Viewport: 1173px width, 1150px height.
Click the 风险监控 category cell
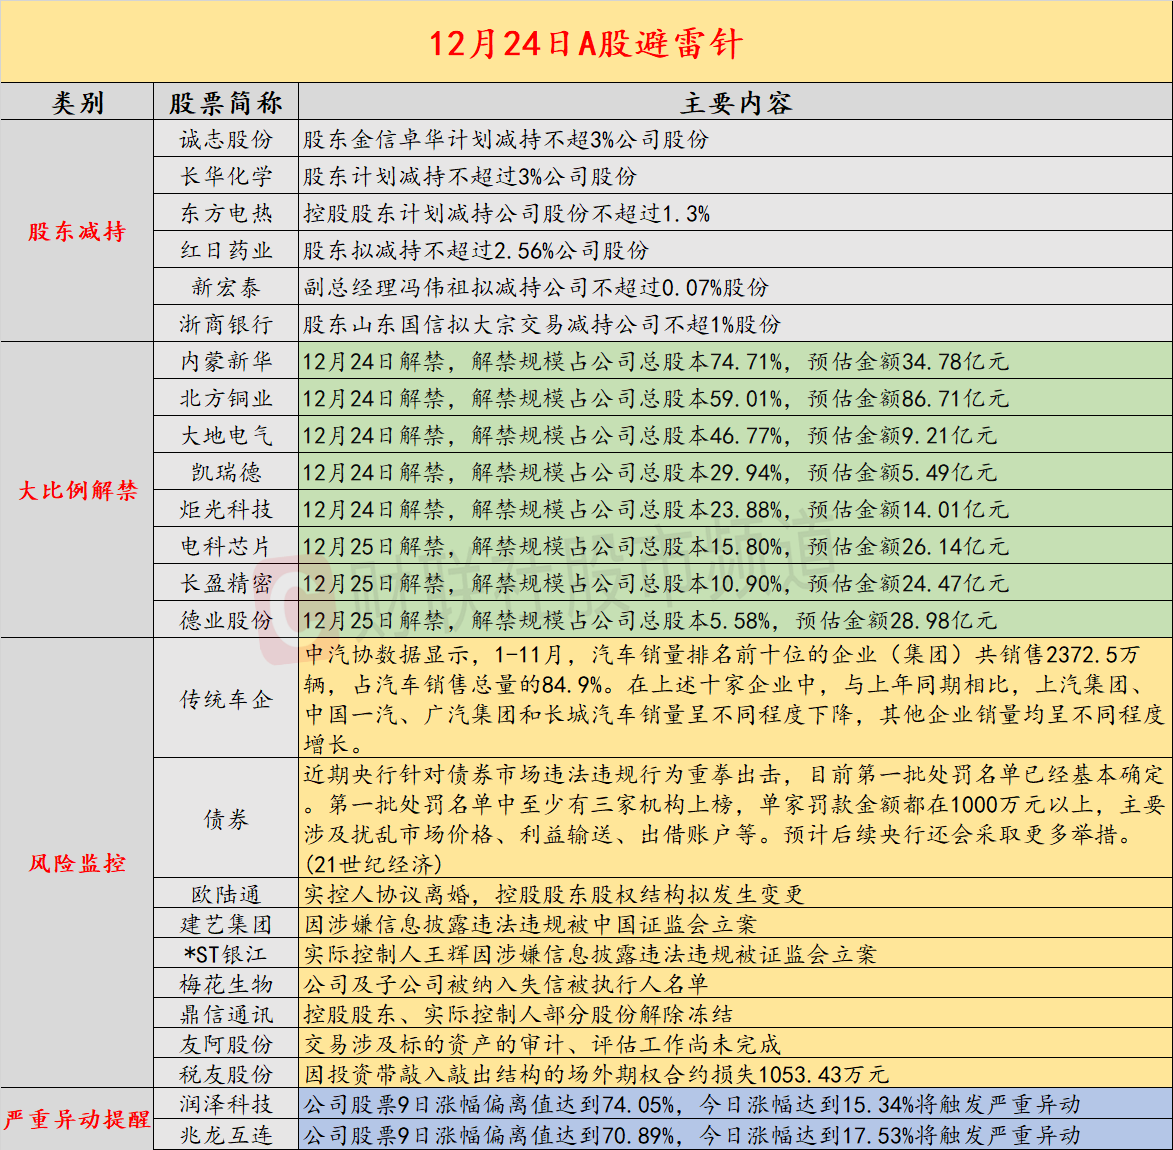click(x=77, y=863)
